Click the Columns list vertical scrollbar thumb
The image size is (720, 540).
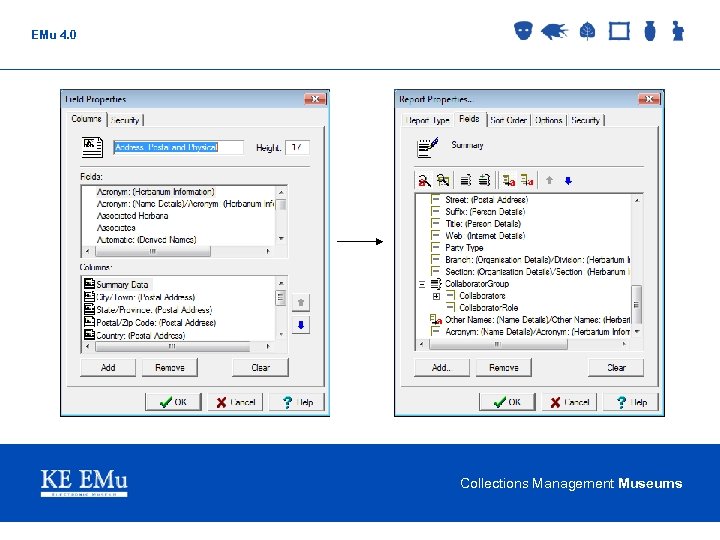(281, 298)
